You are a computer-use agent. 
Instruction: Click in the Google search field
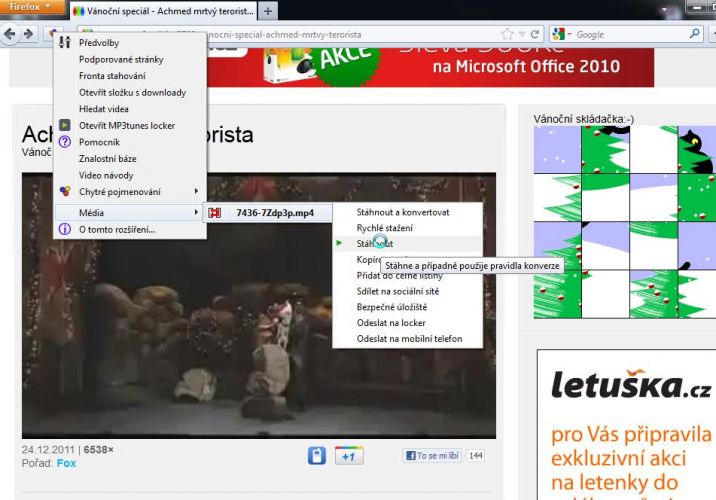(630, 34)
